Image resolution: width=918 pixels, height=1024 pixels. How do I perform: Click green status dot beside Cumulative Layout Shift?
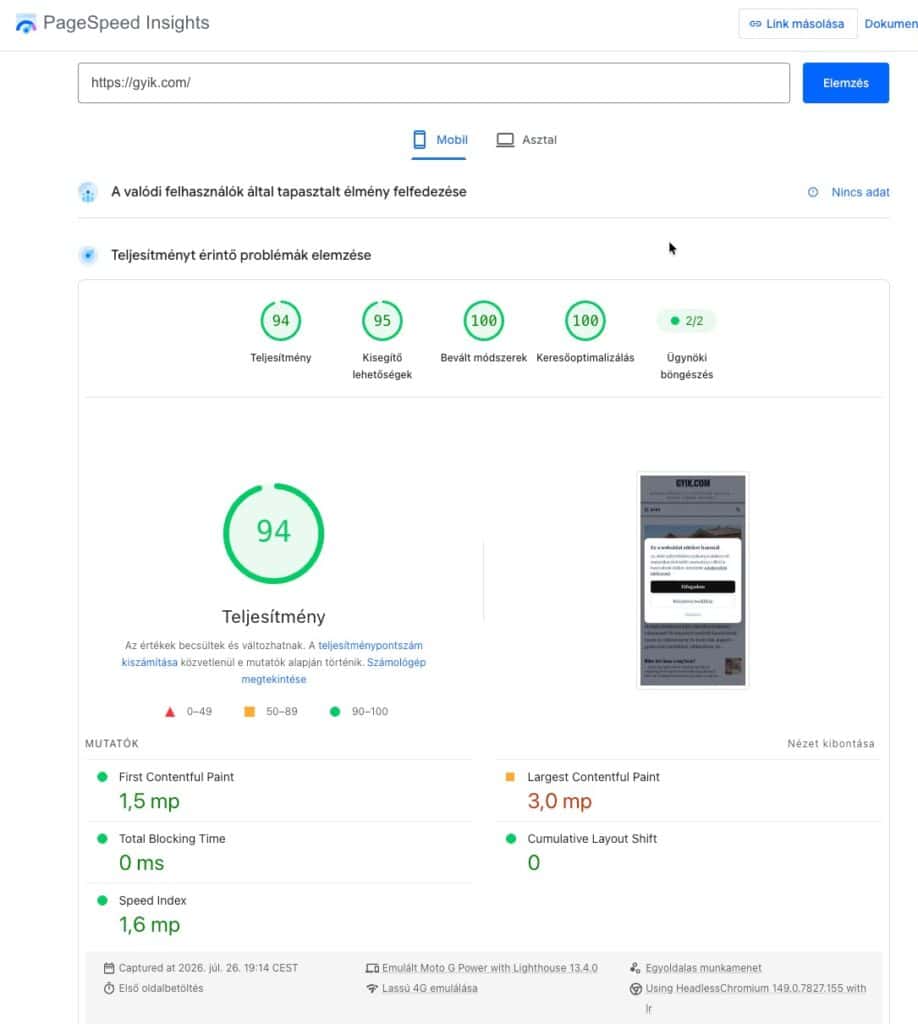tap(511, 839)
